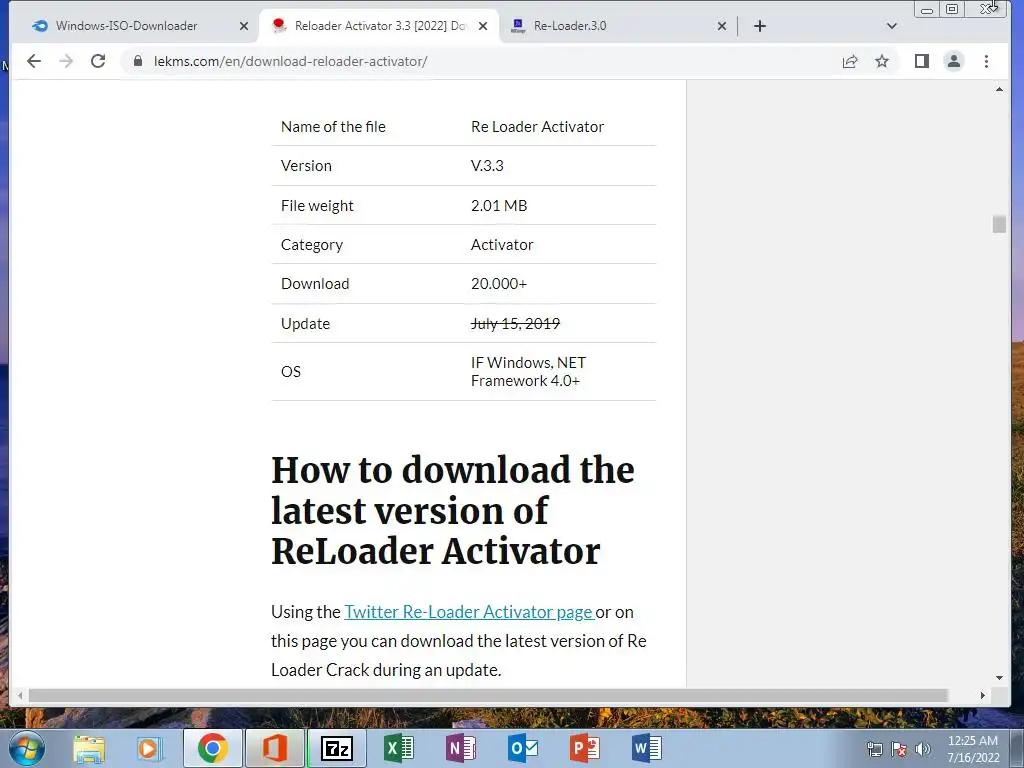The height and width of the screenshot is (768, 1024).
Task: Launch Windows Media Player from taskbar
Action: [x=149, y=748]
